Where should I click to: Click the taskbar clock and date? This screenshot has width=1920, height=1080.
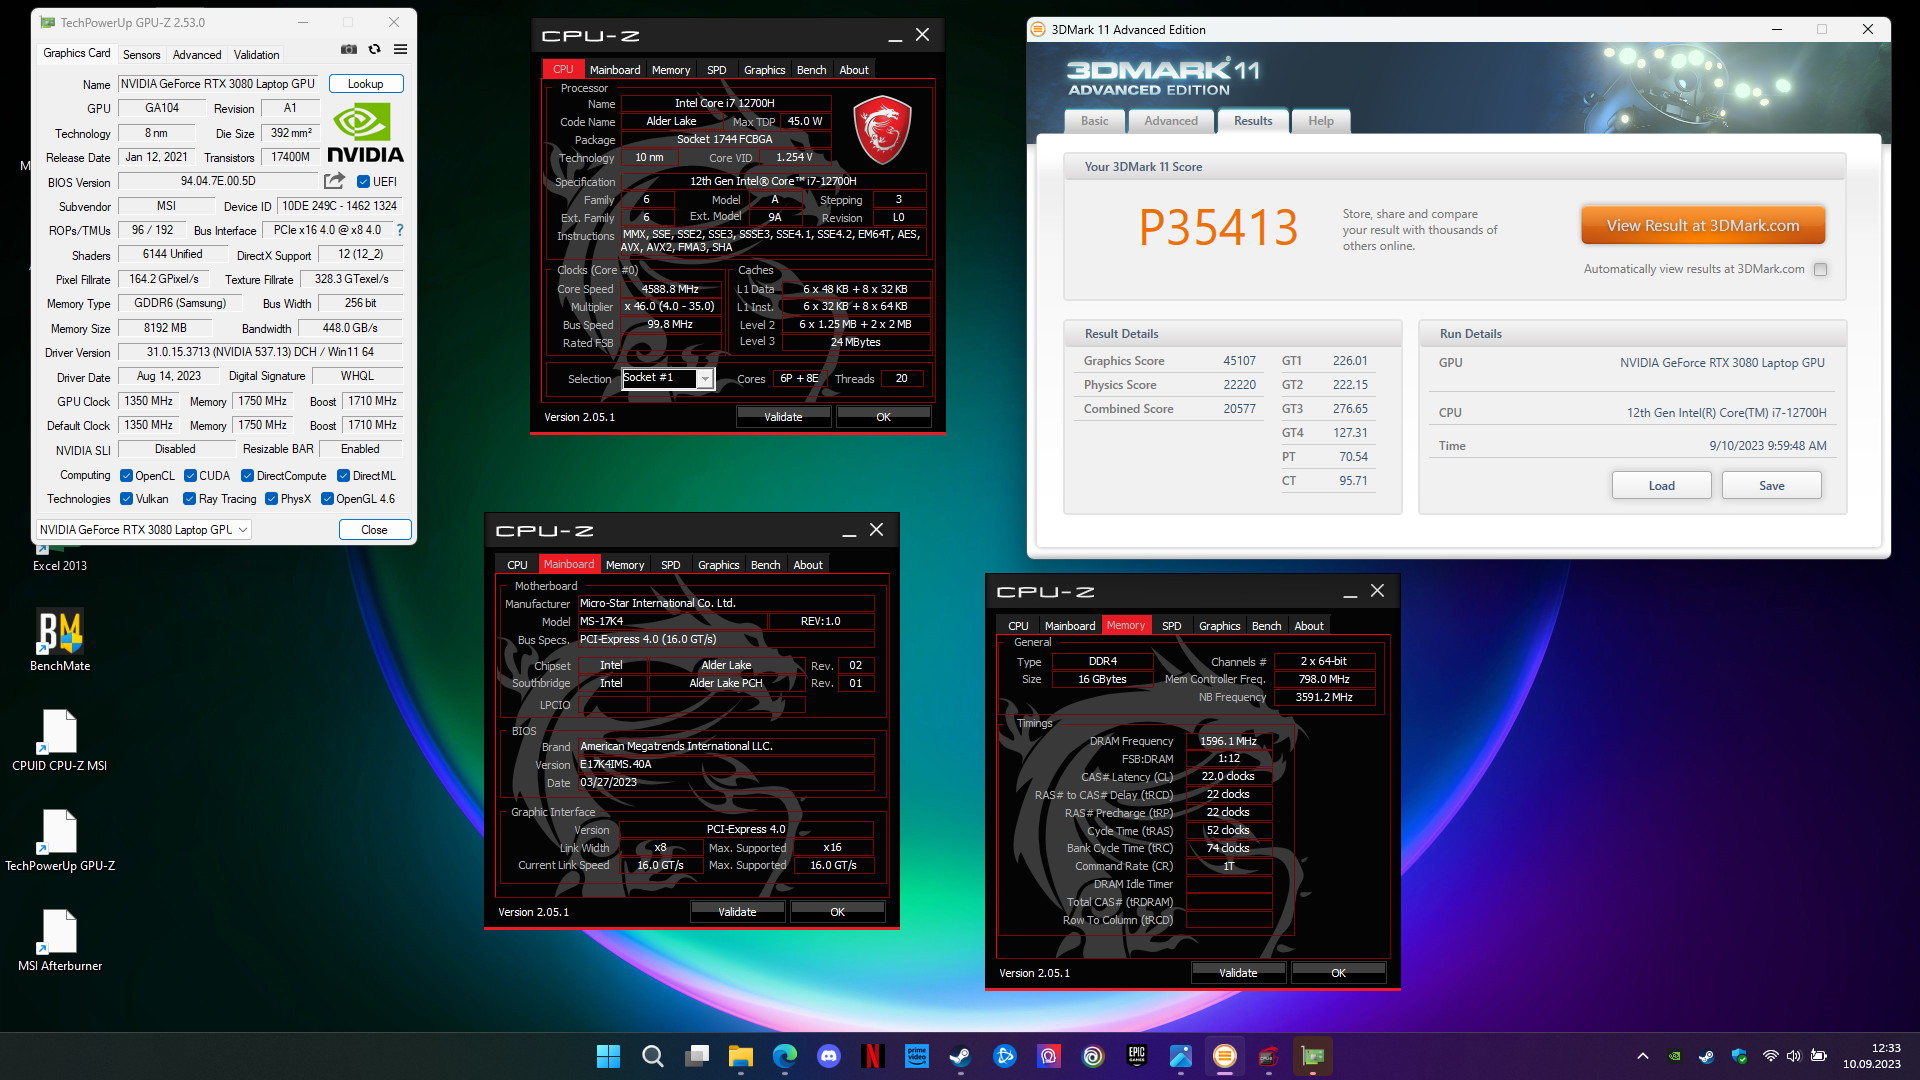1871,1056
